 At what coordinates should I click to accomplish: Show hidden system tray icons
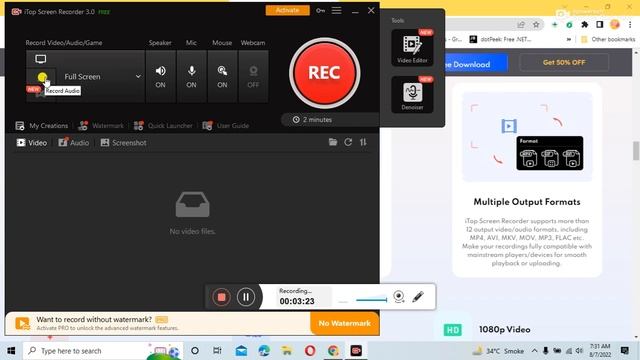534,351
